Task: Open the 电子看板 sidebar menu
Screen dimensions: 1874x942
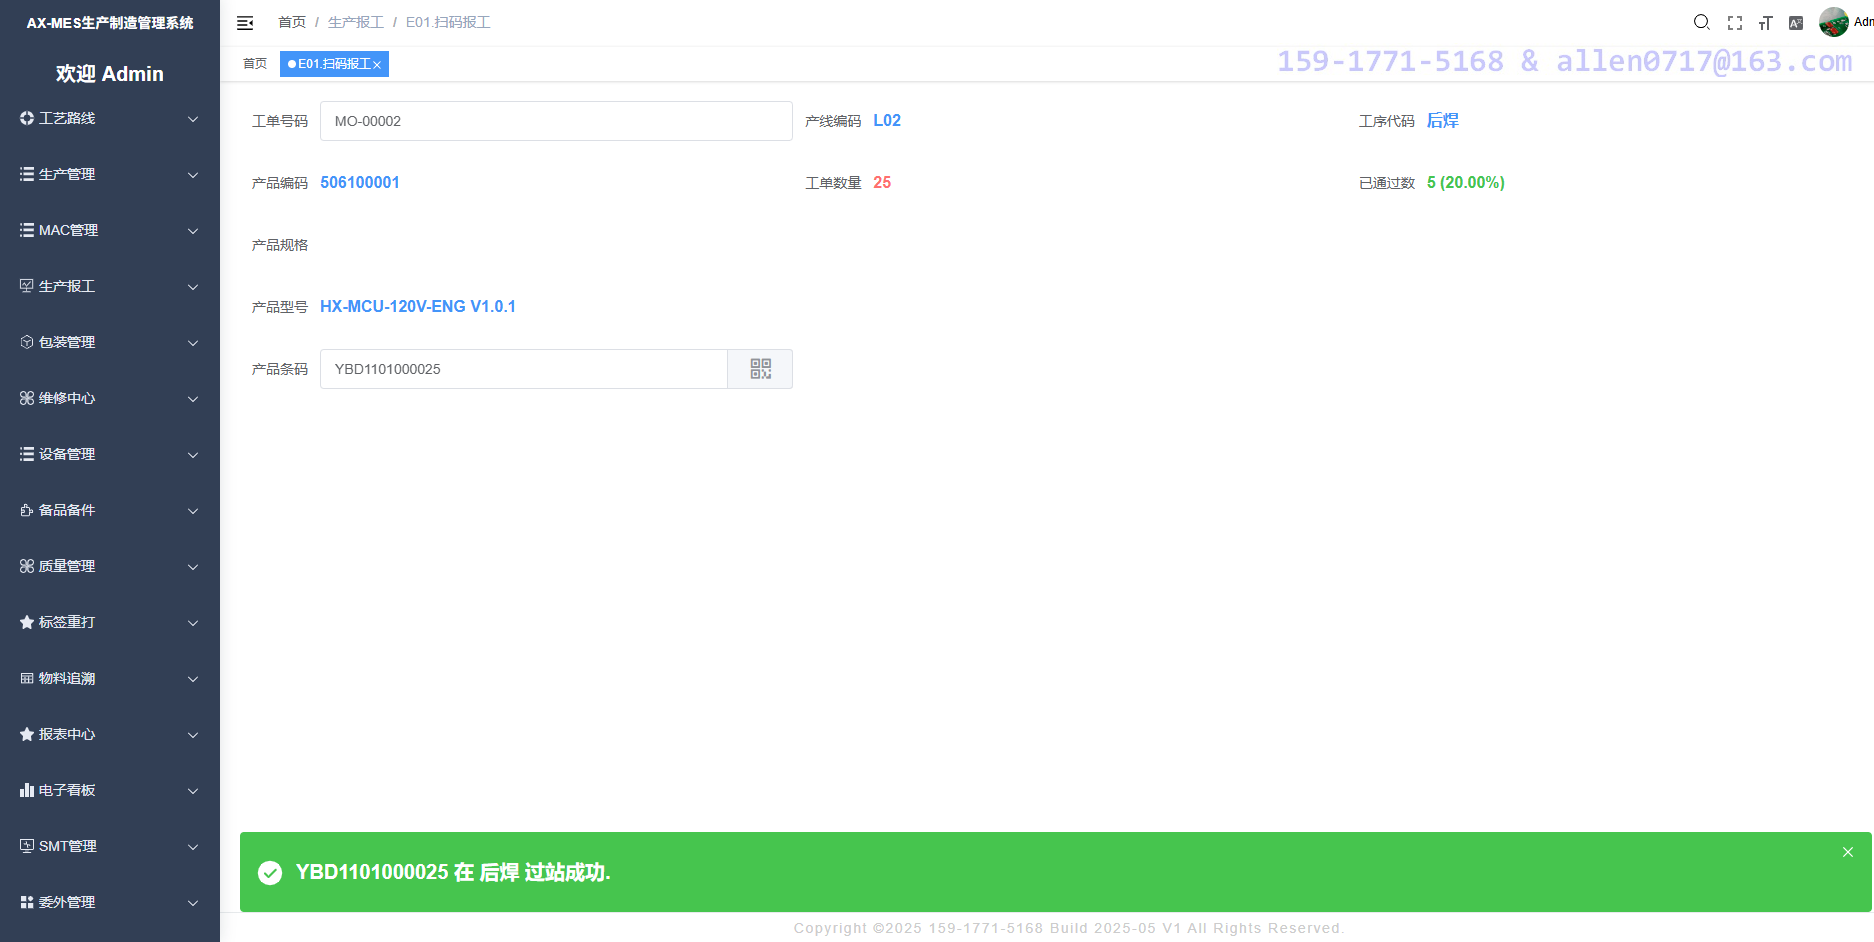Action: 110,790
